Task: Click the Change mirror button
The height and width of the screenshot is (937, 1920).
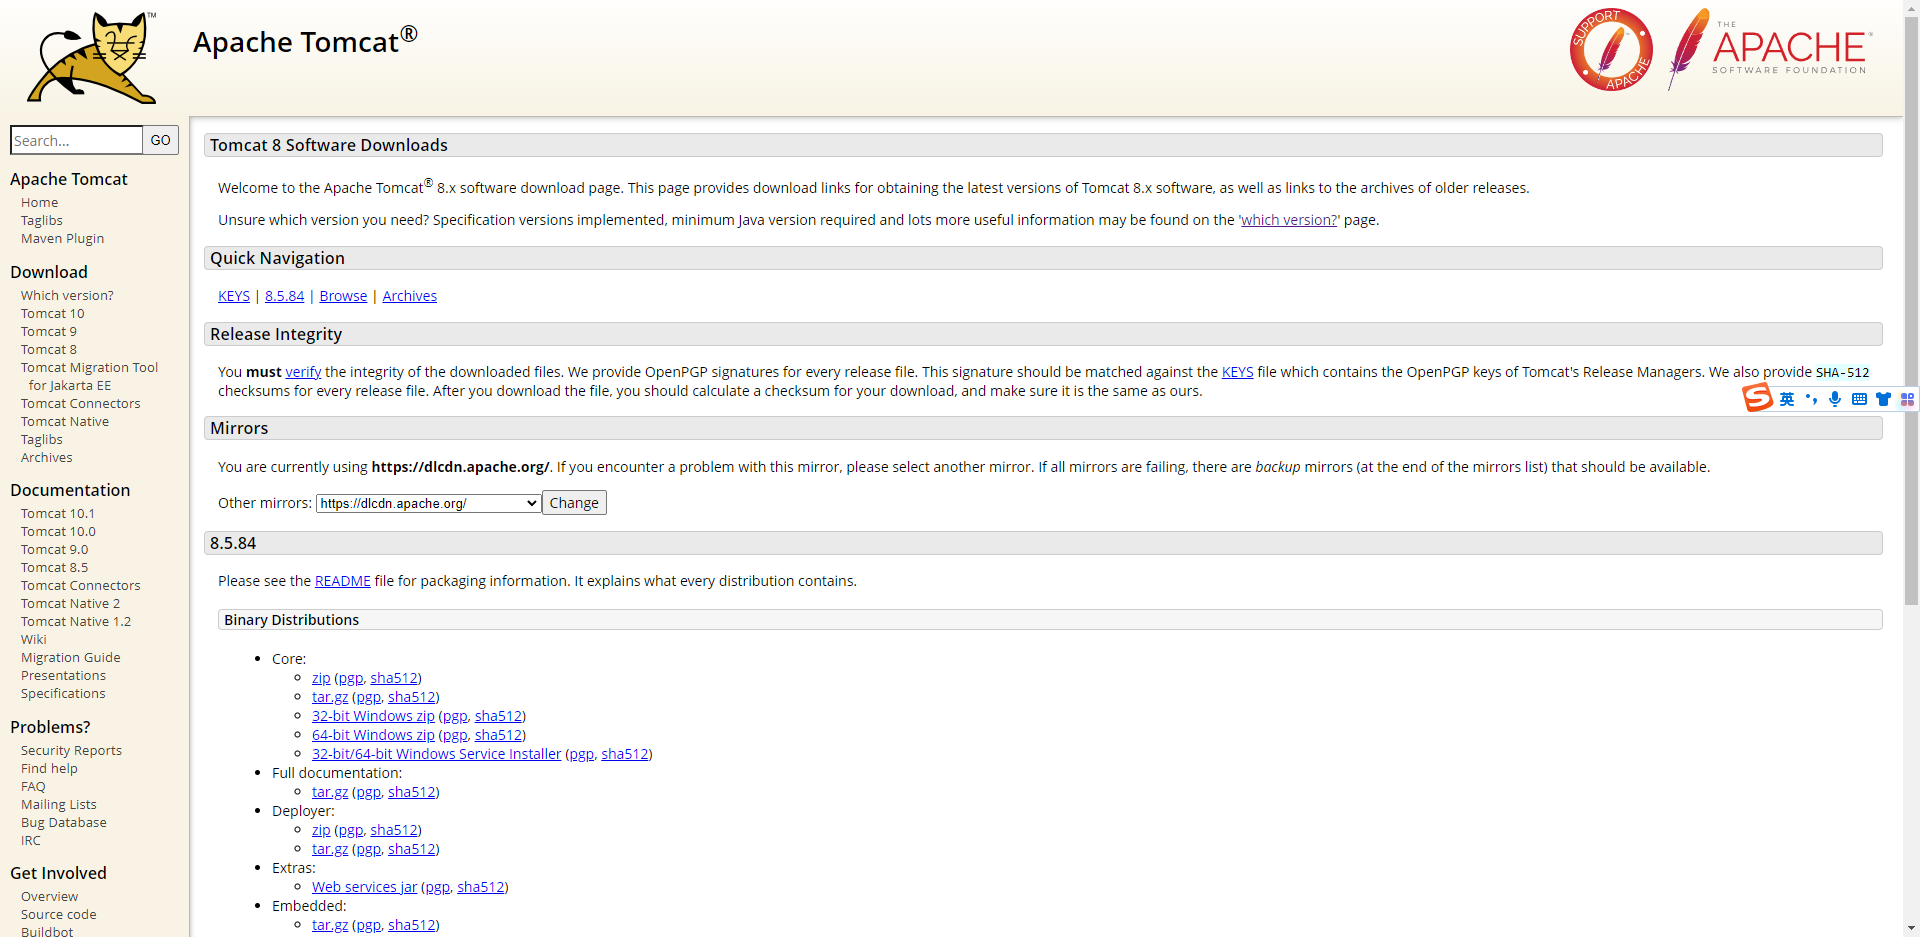Action: point(574,503)
